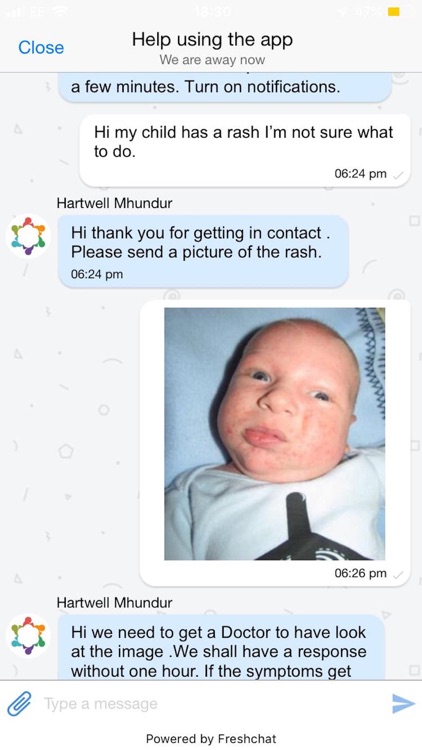Close the help chat
422x750 pixels.
pyautogui.click(x=41, y=47)
